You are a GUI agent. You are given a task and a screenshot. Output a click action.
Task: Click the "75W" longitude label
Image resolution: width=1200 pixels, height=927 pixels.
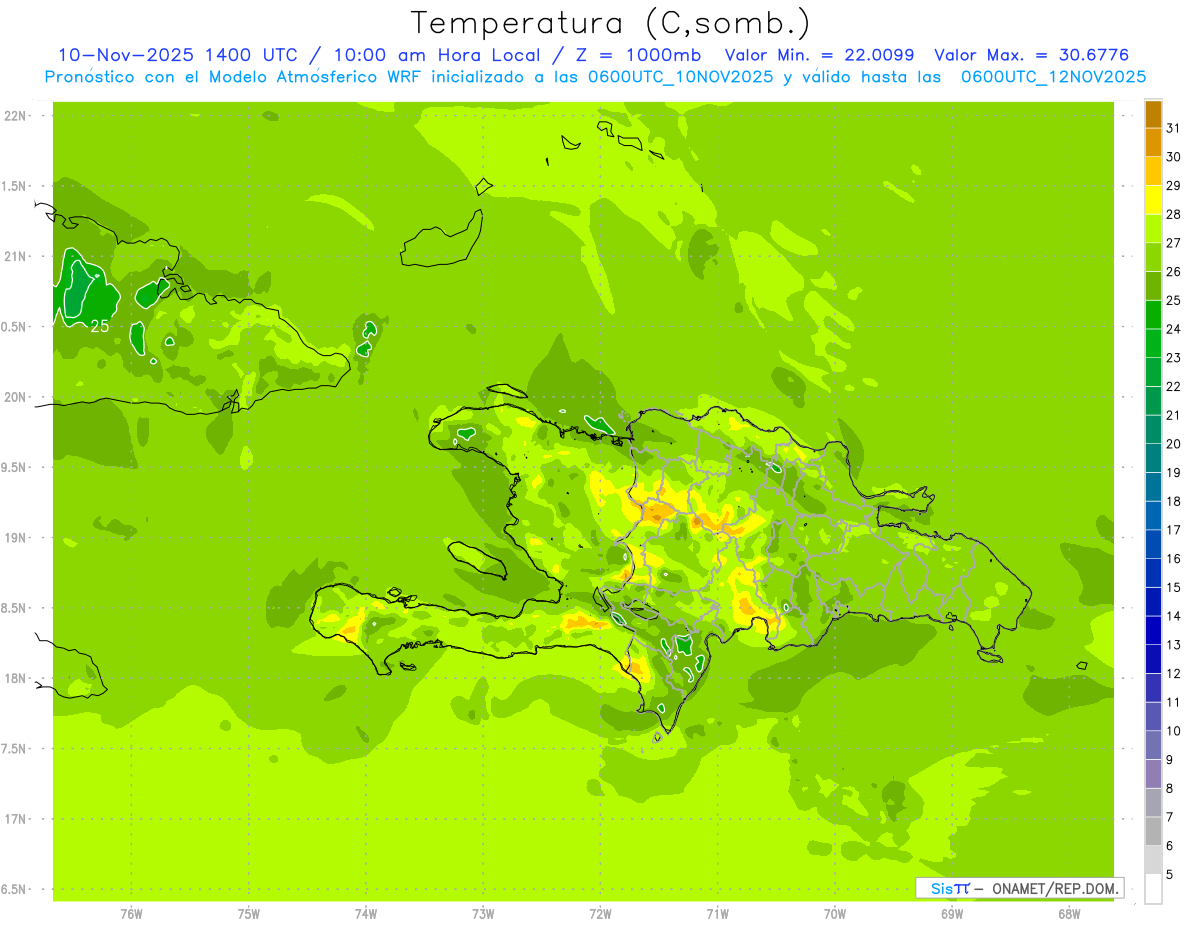[x=249, y=914]
